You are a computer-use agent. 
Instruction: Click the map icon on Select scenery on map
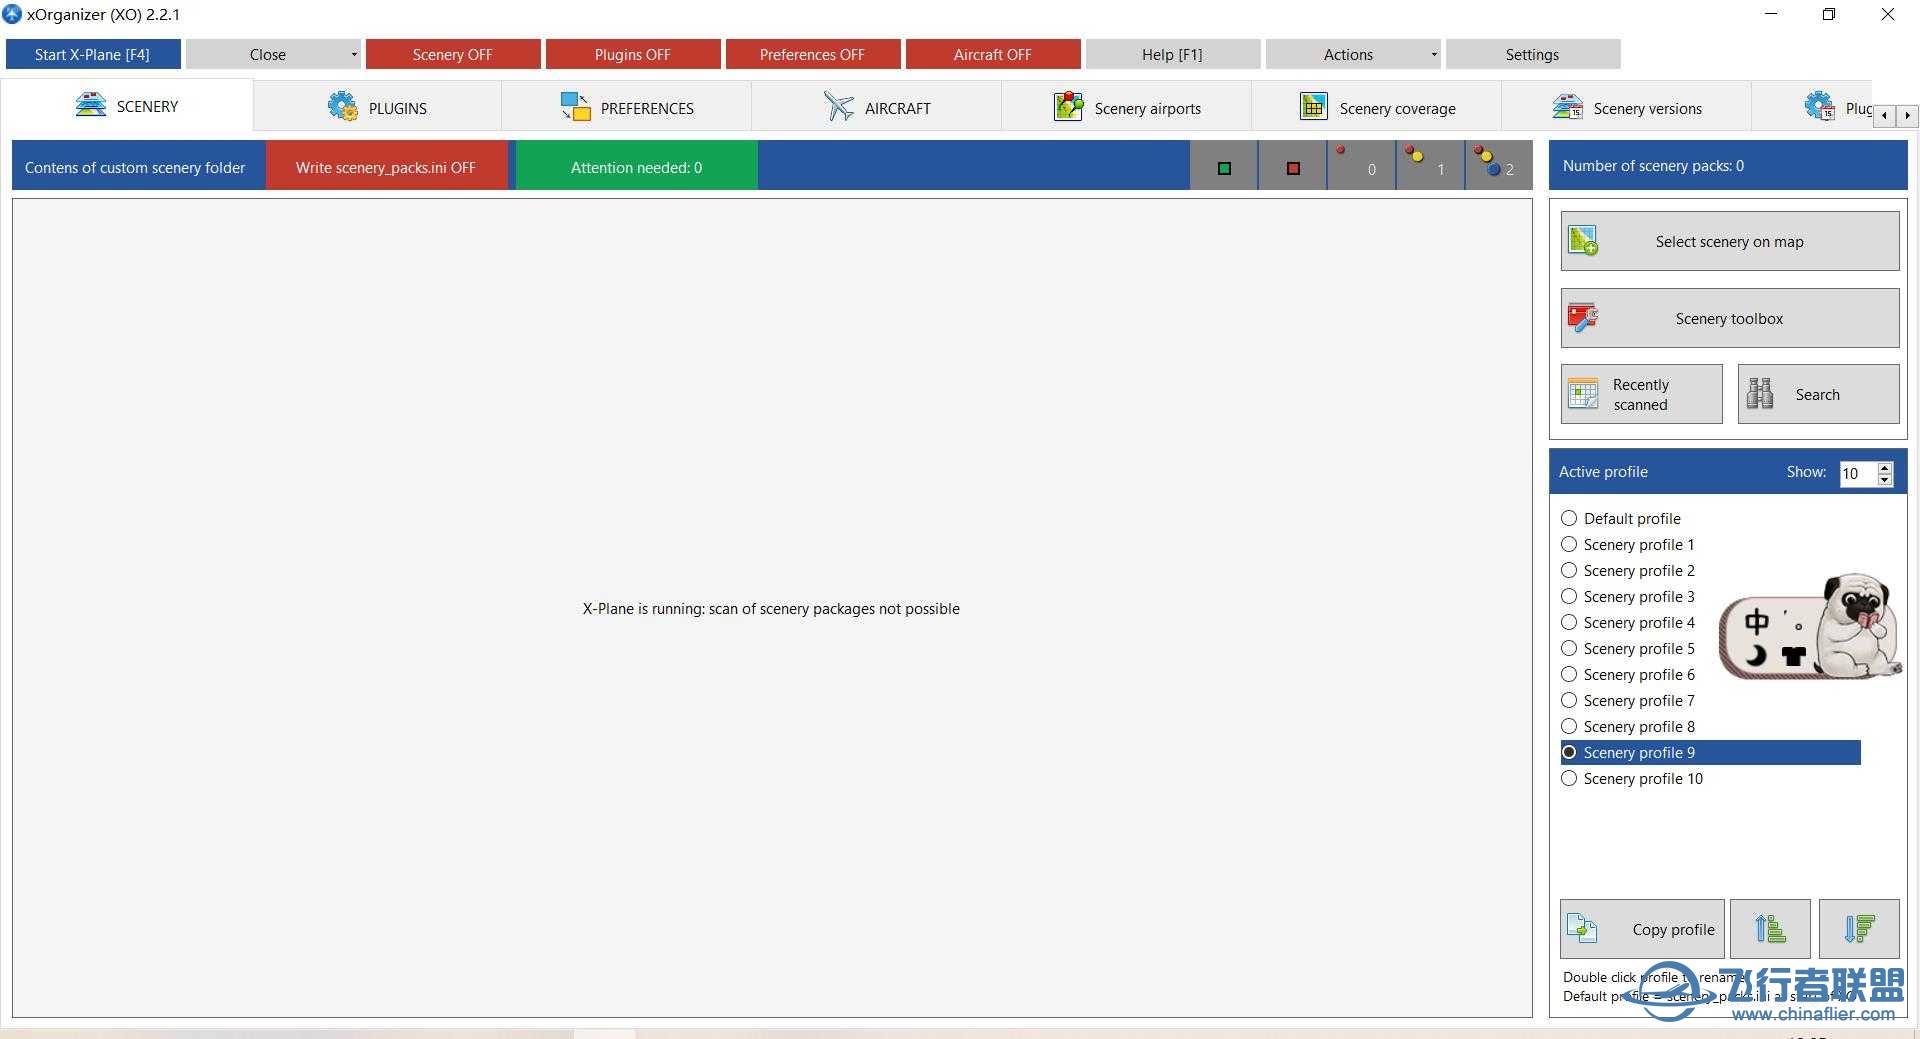click(x=1583, y=241)
